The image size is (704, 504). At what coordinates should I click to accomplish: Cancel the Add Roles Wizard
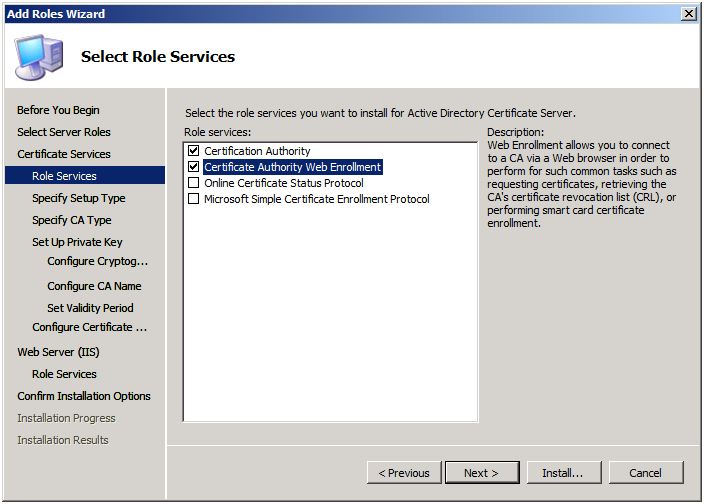tap(646, 473)
